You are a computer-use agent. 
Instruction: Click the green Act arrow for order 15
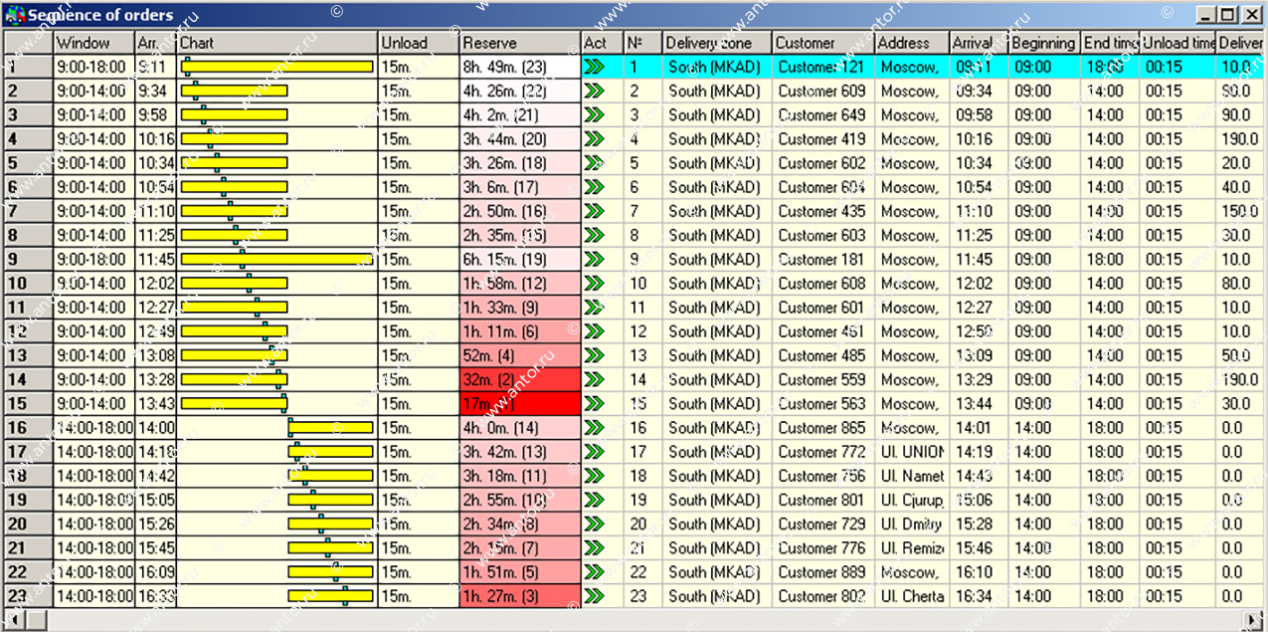click(595, 403)
